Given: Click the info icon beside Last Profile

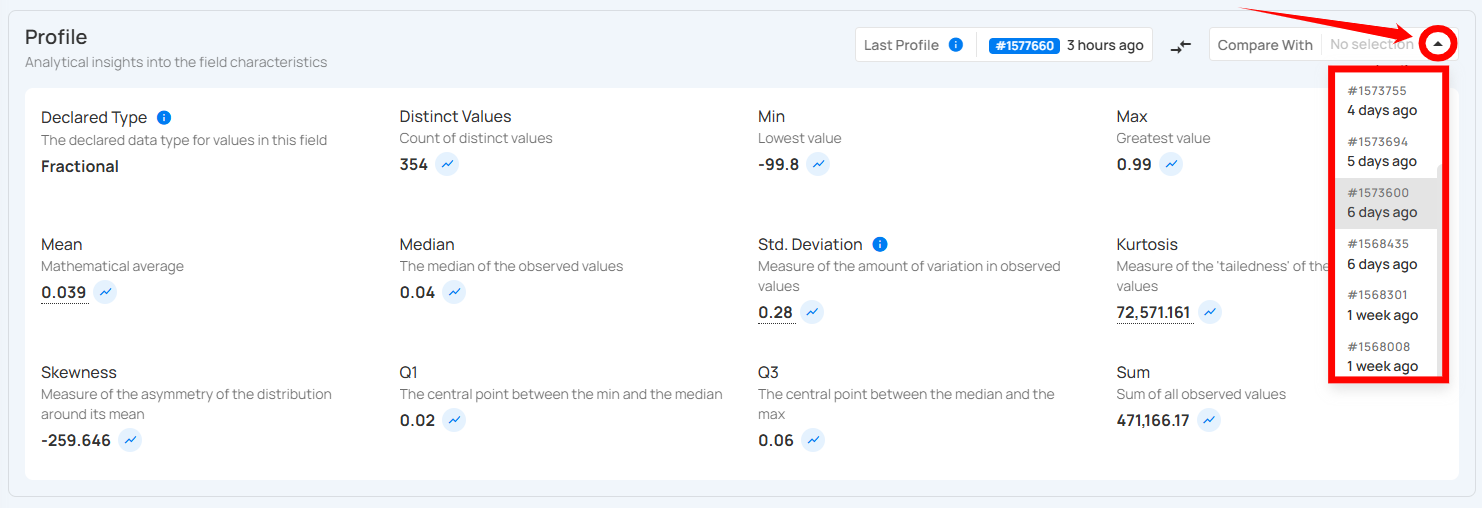Looking at the screenshot, I should point(956,45).
